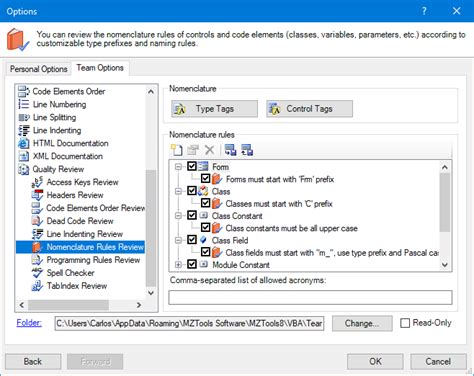This screenshot has height=376, width=474.
Task: Click the folder path text field
Action: tap(189, 323)
